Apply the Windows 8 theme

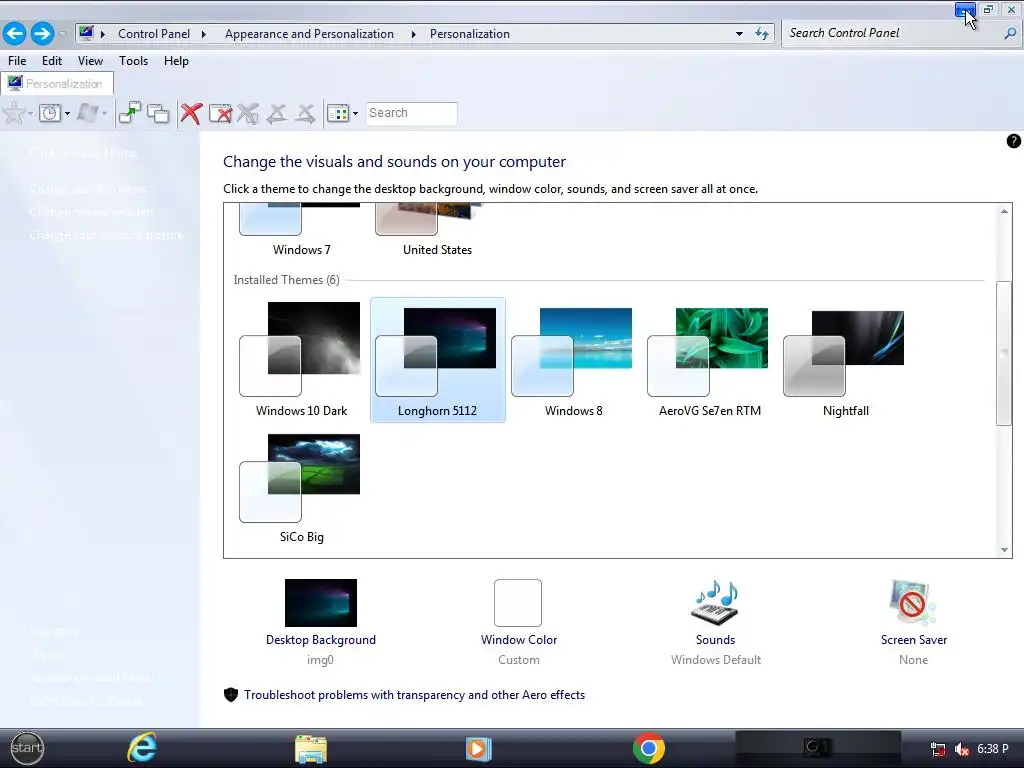pos(573,360)
